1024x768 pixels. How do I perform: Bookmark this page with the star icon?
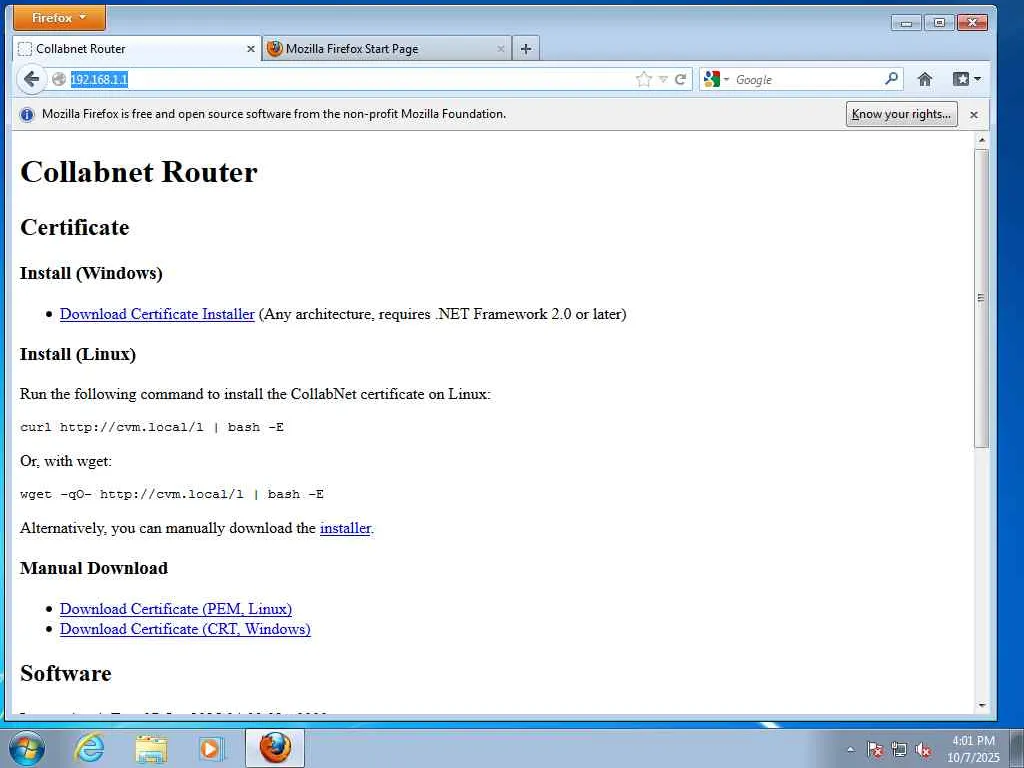point(643,79)
